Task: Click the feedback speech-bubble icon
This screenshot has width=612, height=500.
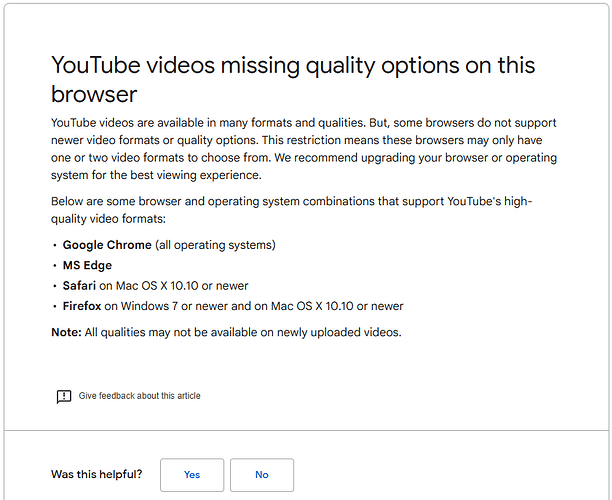Action: tap(64, 396)
